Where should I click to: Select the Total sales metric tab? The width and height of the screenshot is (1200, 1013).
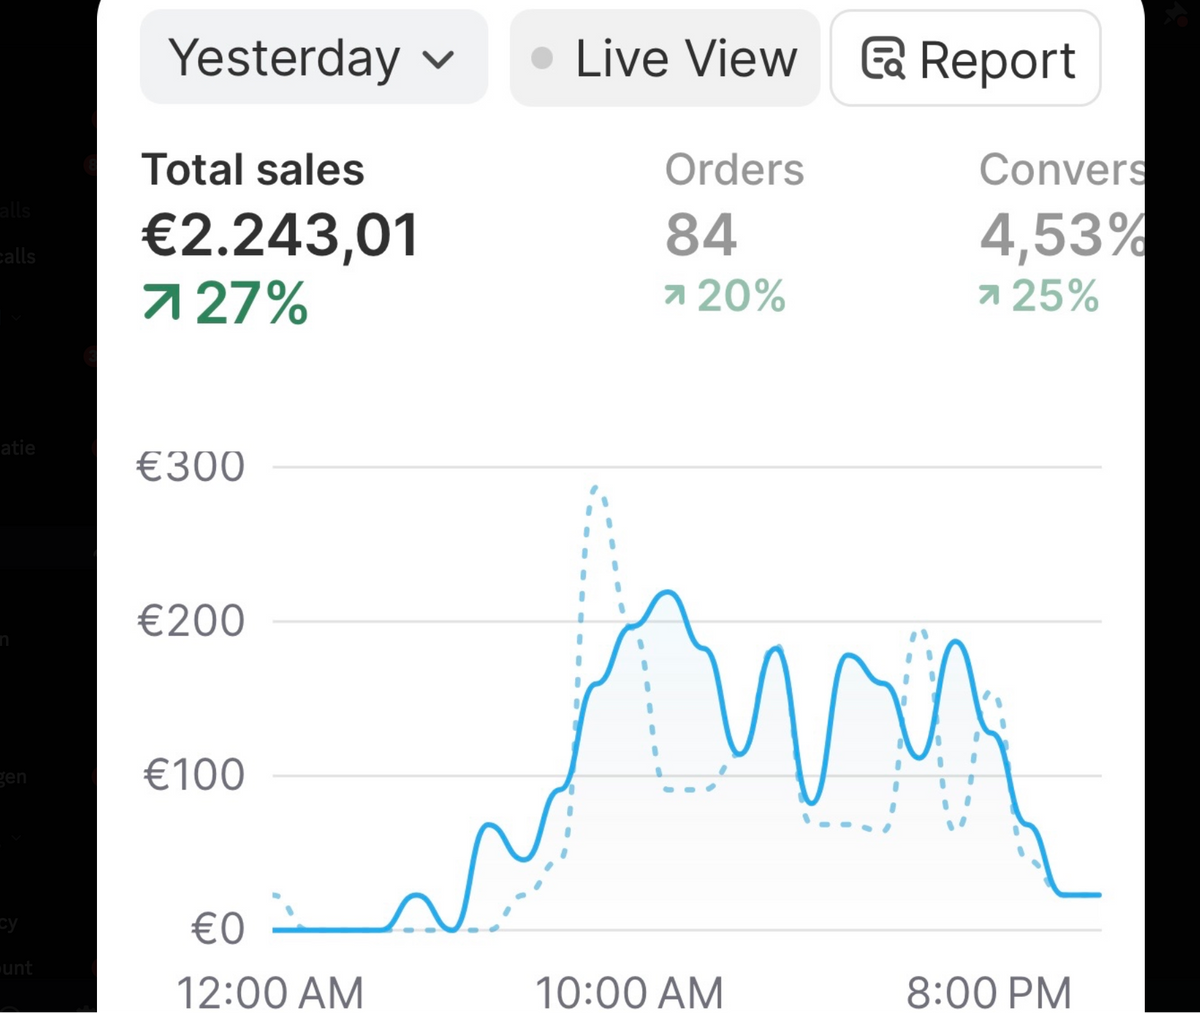pyautogui.click(x=253, y=170)
